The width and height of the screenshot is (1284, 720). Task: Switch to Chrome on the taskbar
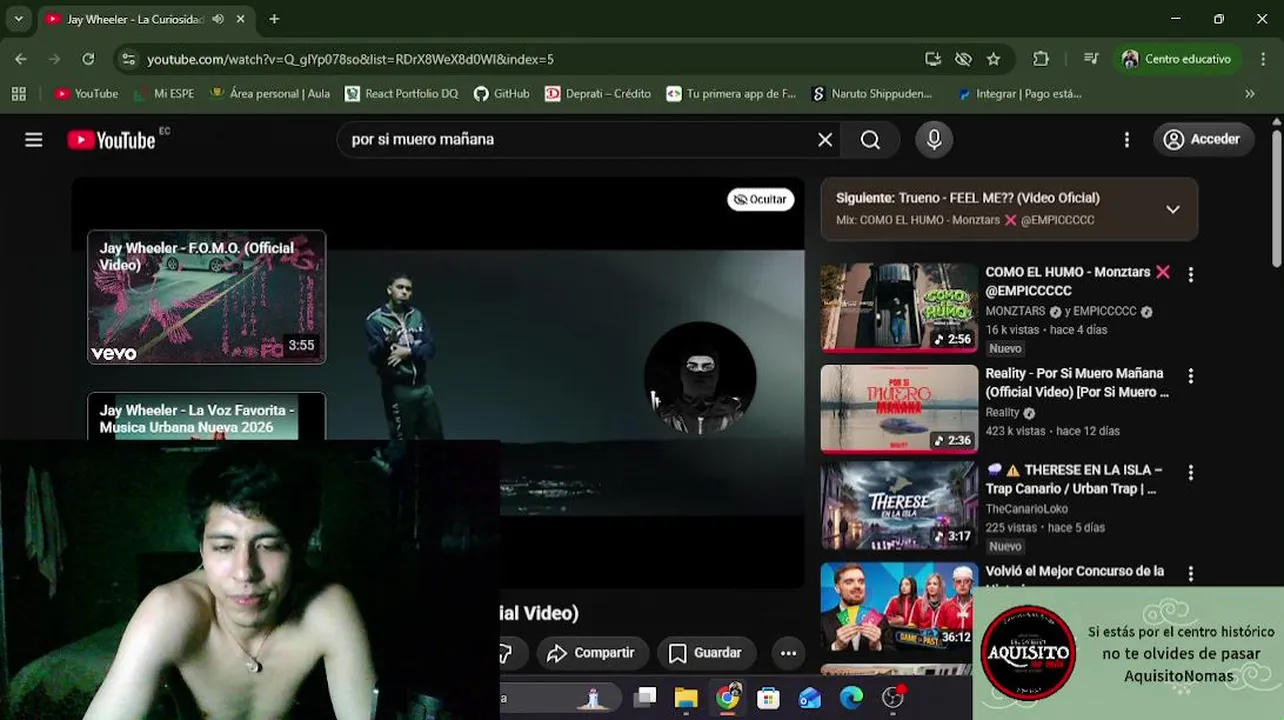click(x=728, y=697)
